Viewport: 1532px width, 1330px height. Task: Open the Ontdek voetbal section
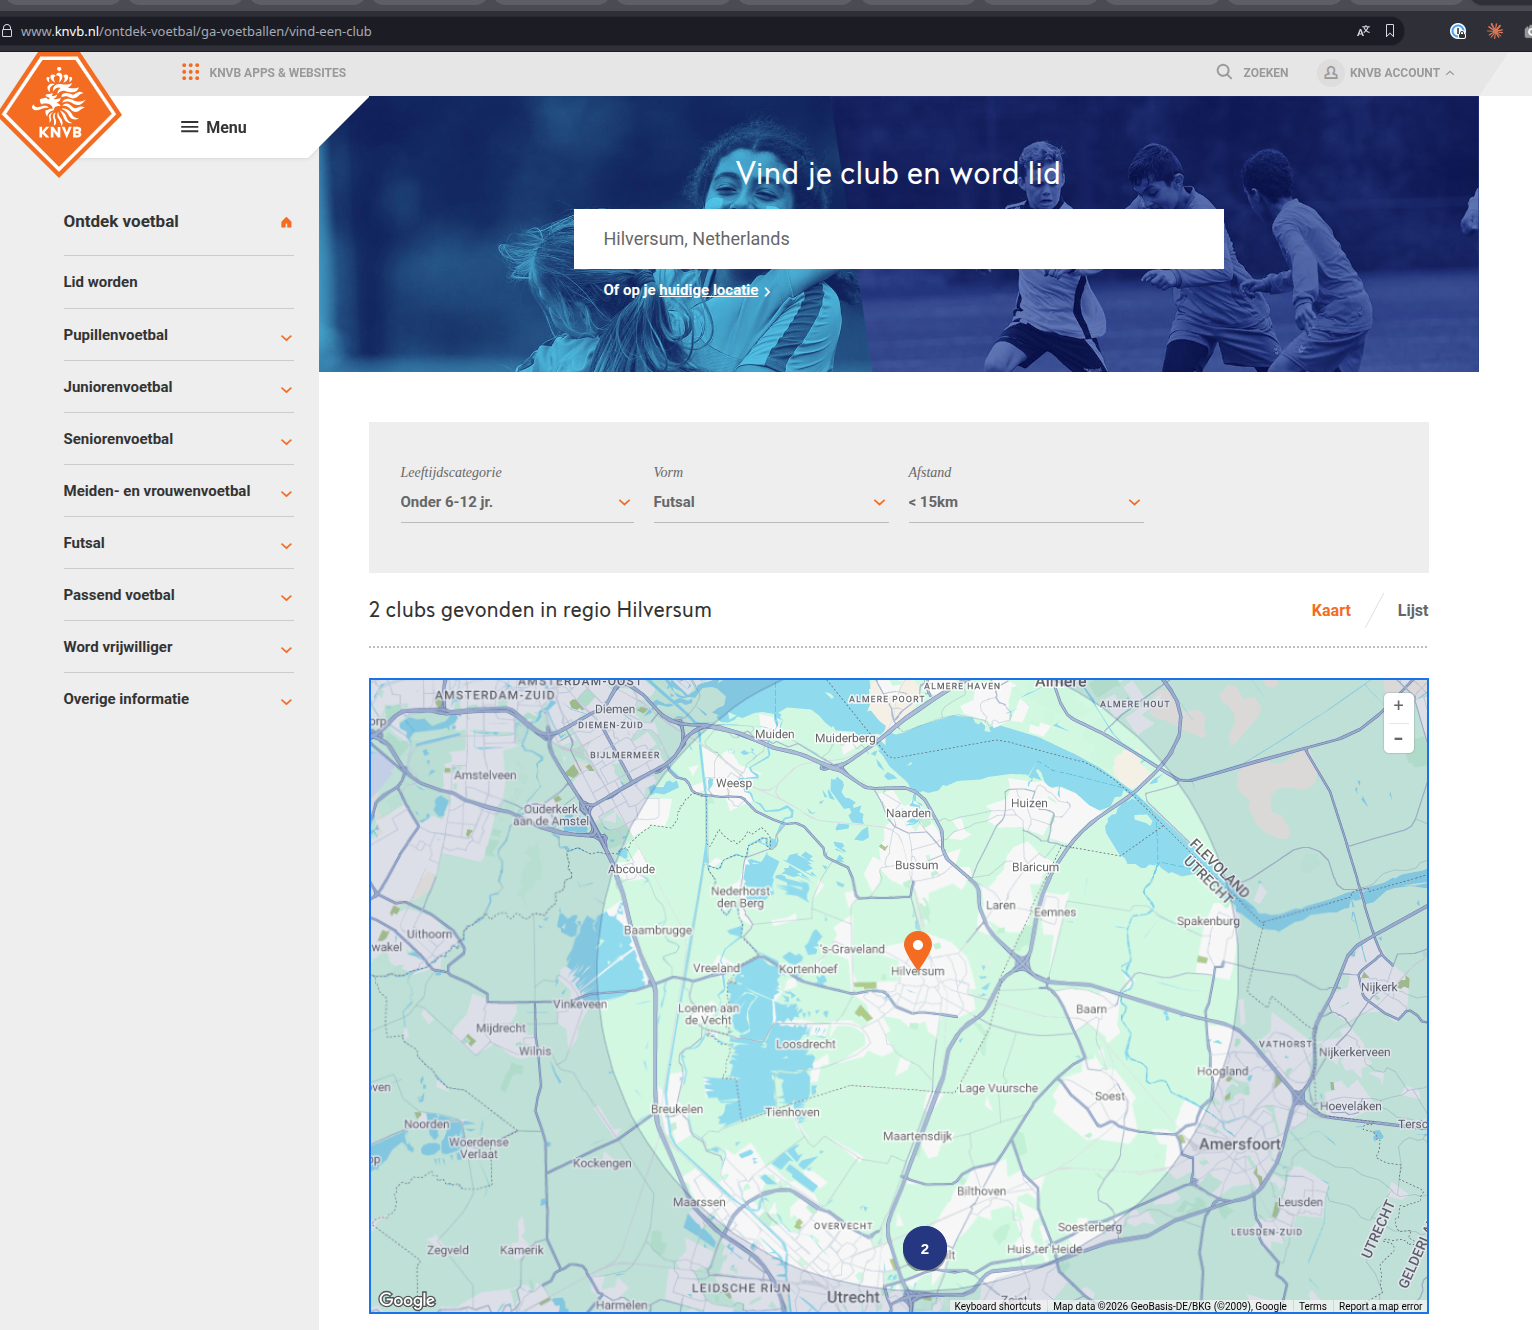(121, 221)
